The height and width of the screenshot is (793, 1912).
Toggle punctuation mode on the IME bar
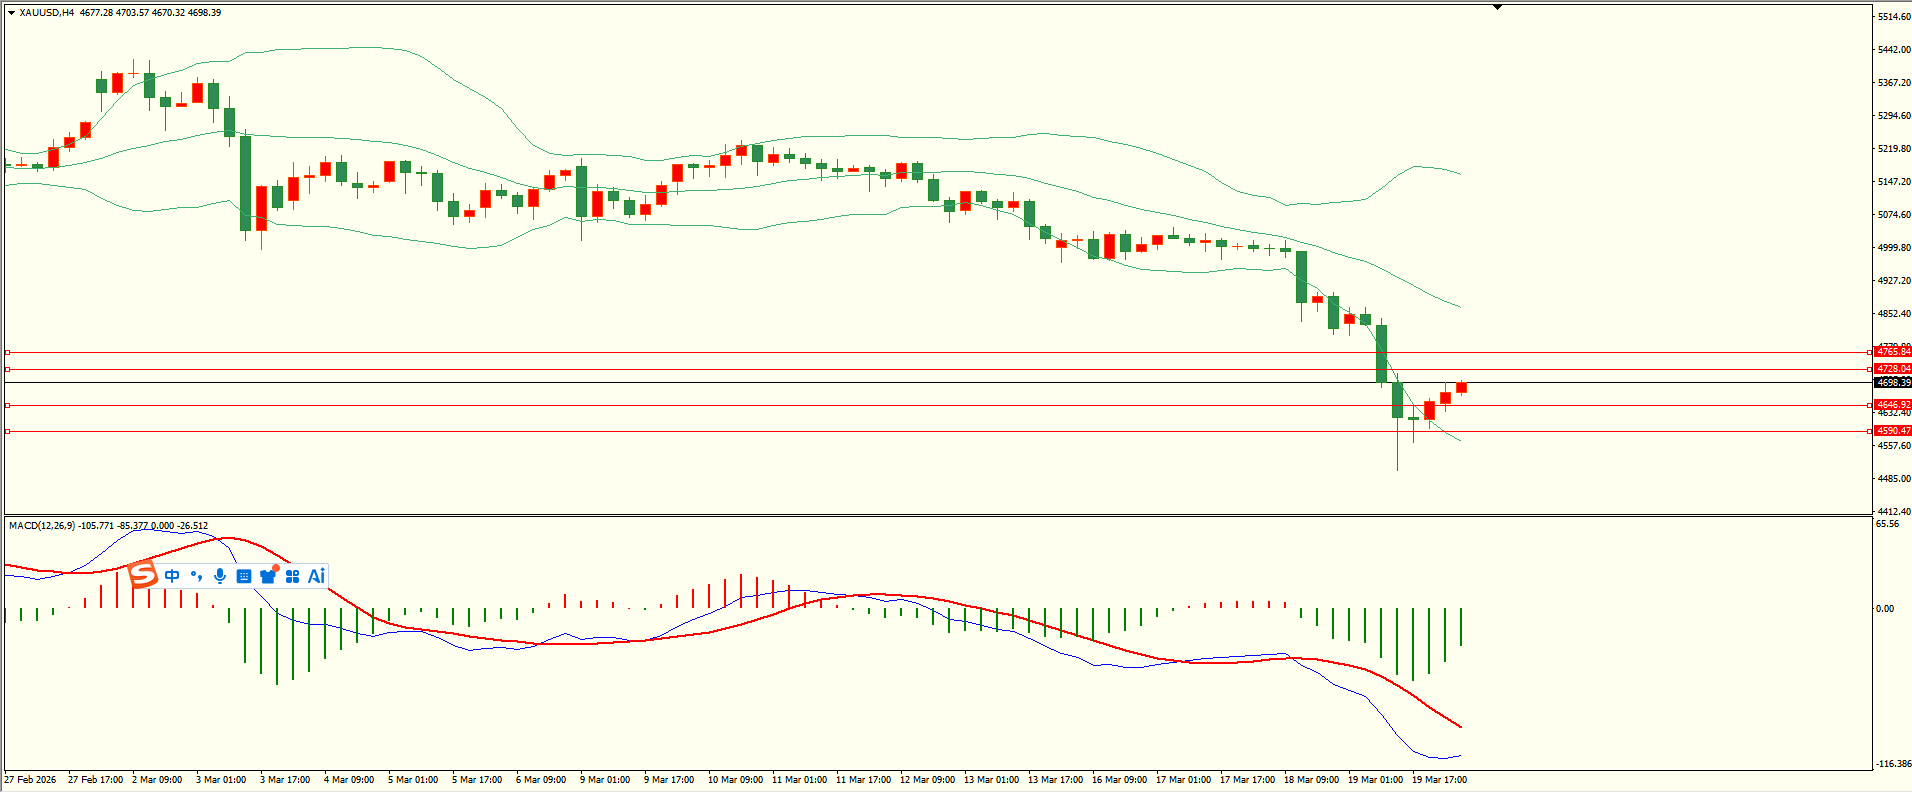196,576
